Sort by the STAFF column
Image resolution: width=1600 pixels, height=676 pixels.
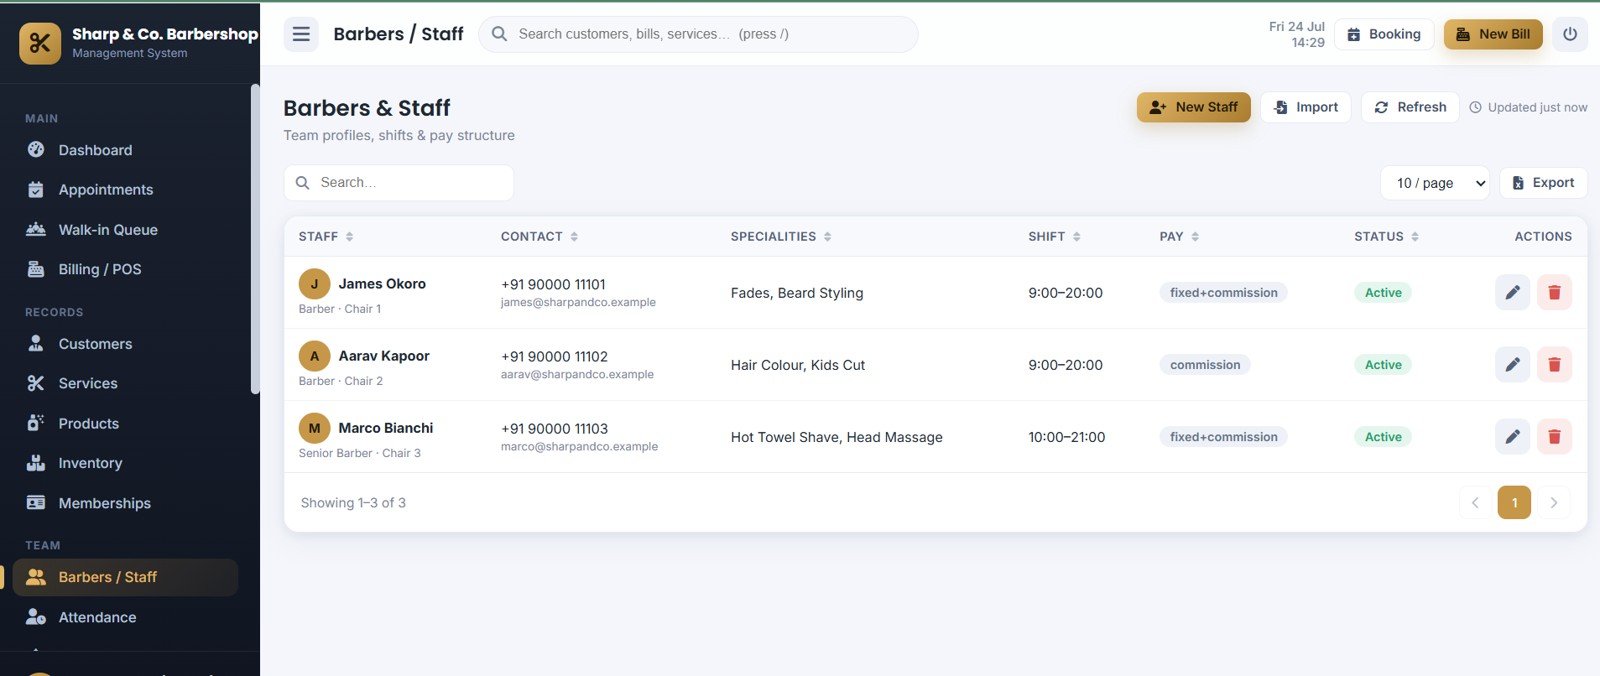pyautogui.click(x=326, y=237)
